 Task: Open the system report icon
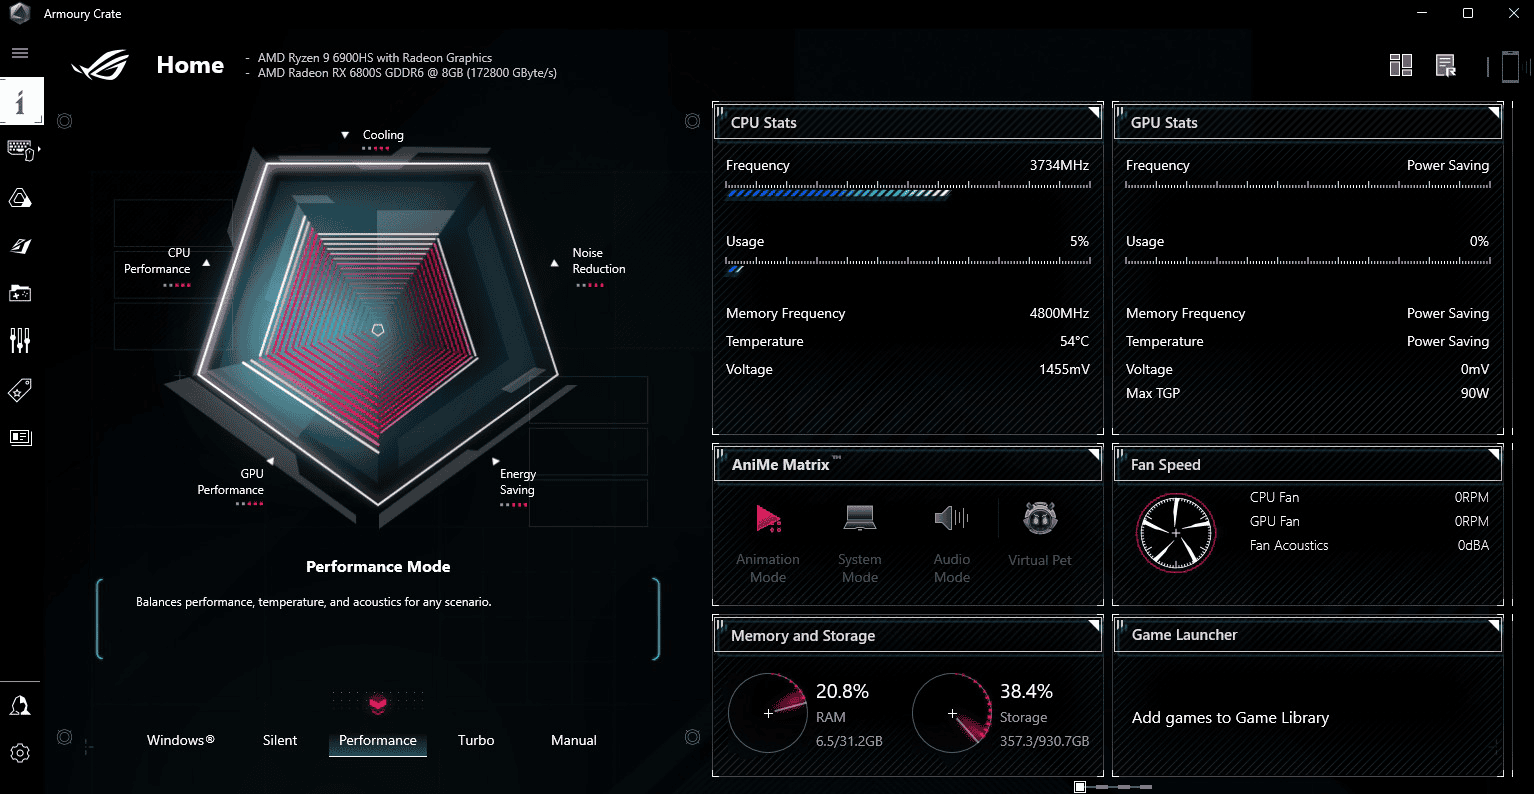[x=1446, y=66]
